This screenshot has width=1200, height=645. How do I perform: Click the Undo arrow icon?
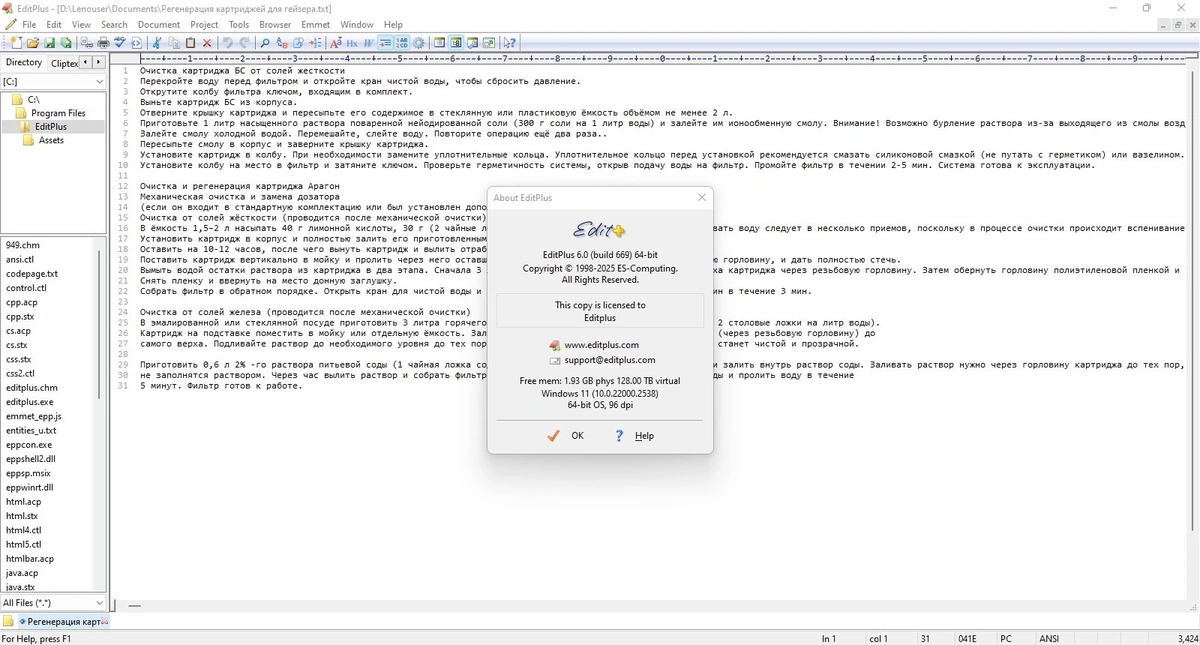(227, 43)
